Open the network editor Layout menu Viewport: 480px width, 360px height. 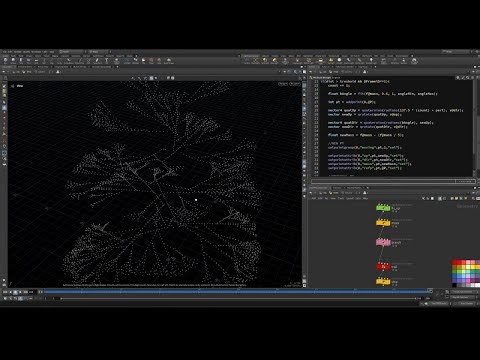click(x=350, y=198)
